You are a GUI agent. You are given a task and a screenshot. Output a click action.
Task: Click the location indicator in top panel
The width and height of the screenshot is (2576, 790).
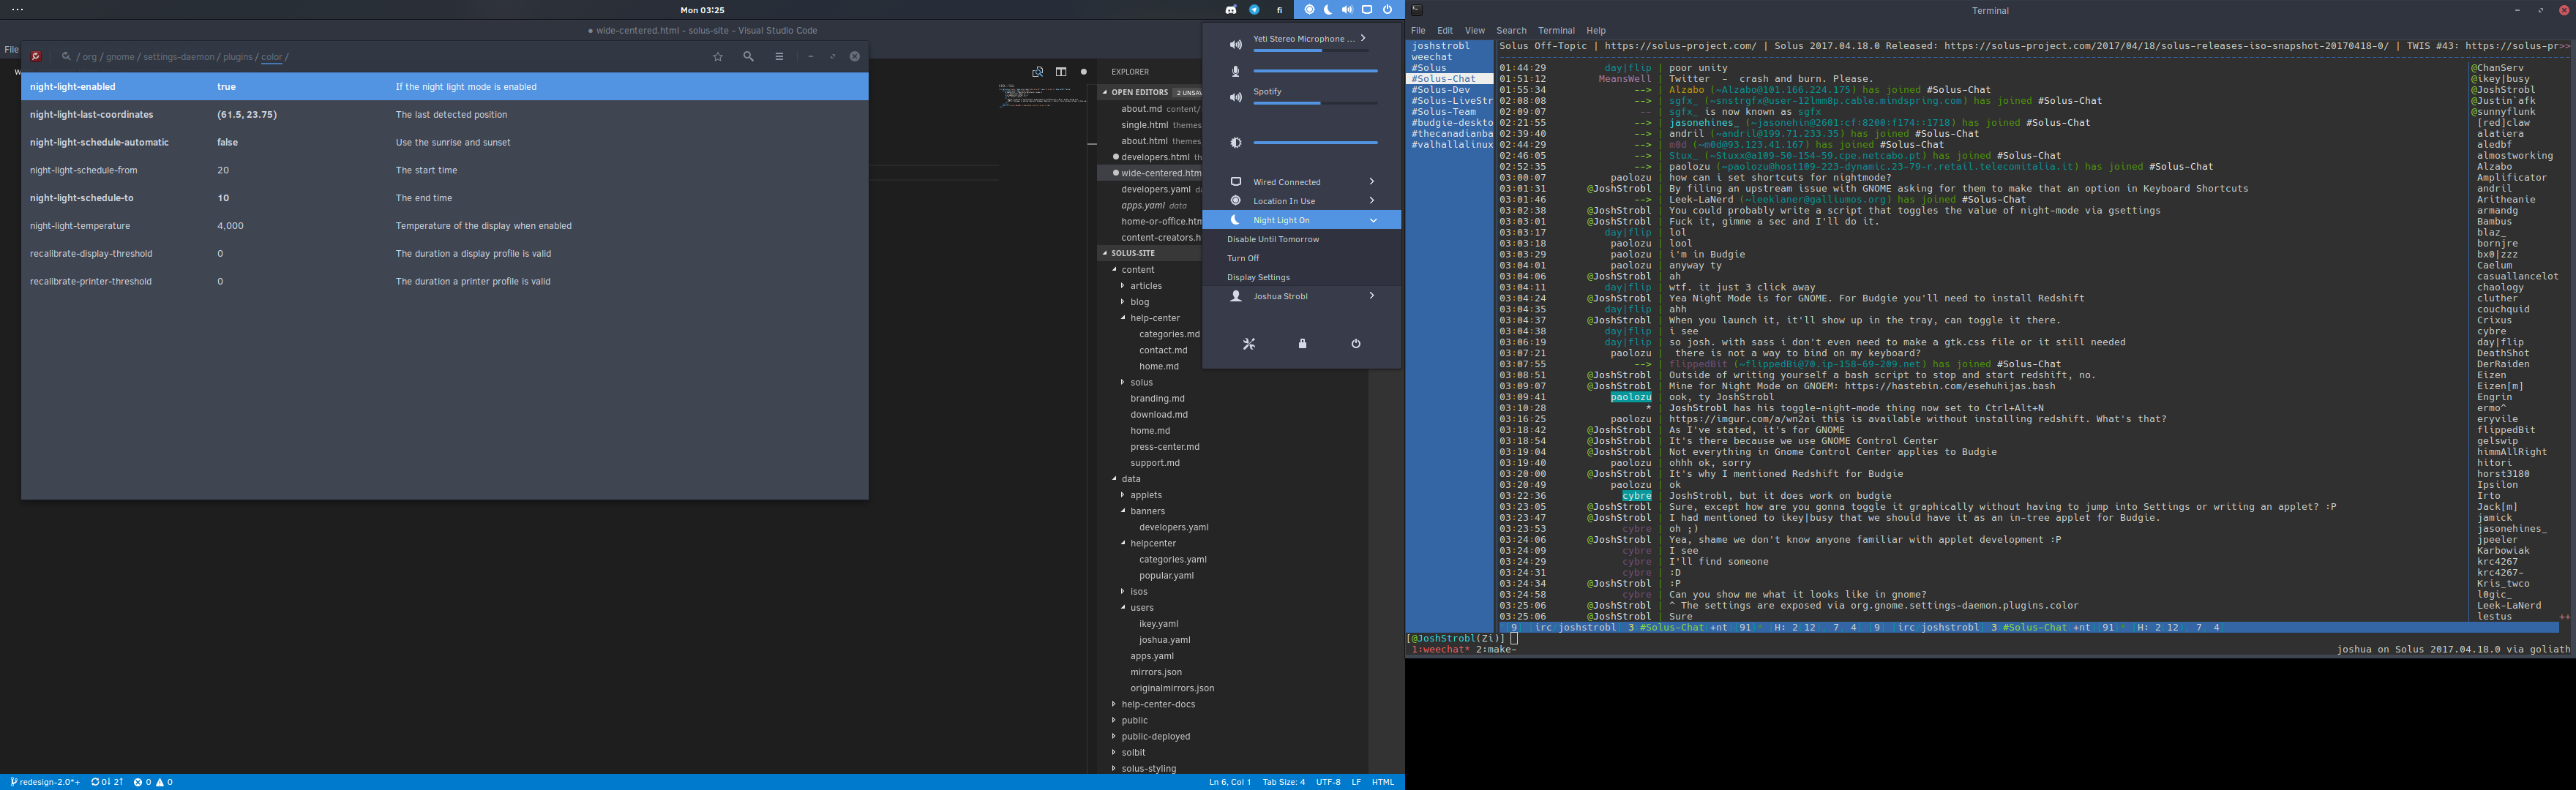tap(1309, 10)
